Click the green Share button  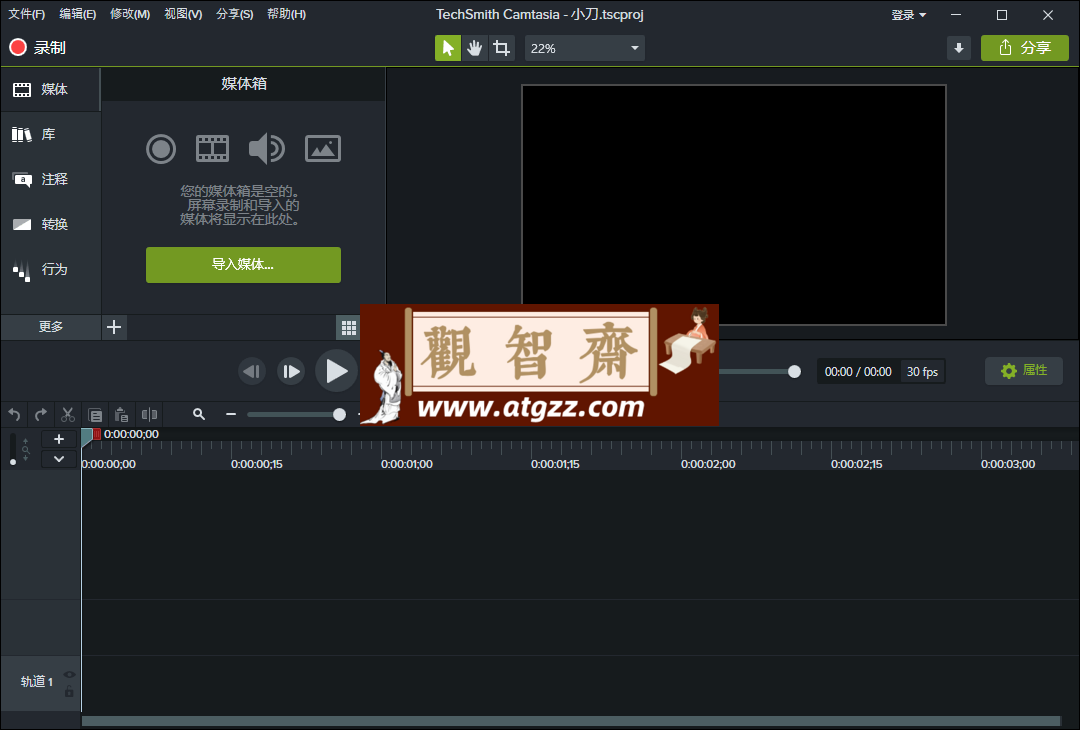pyautogui.click(x=1025, y=48)
